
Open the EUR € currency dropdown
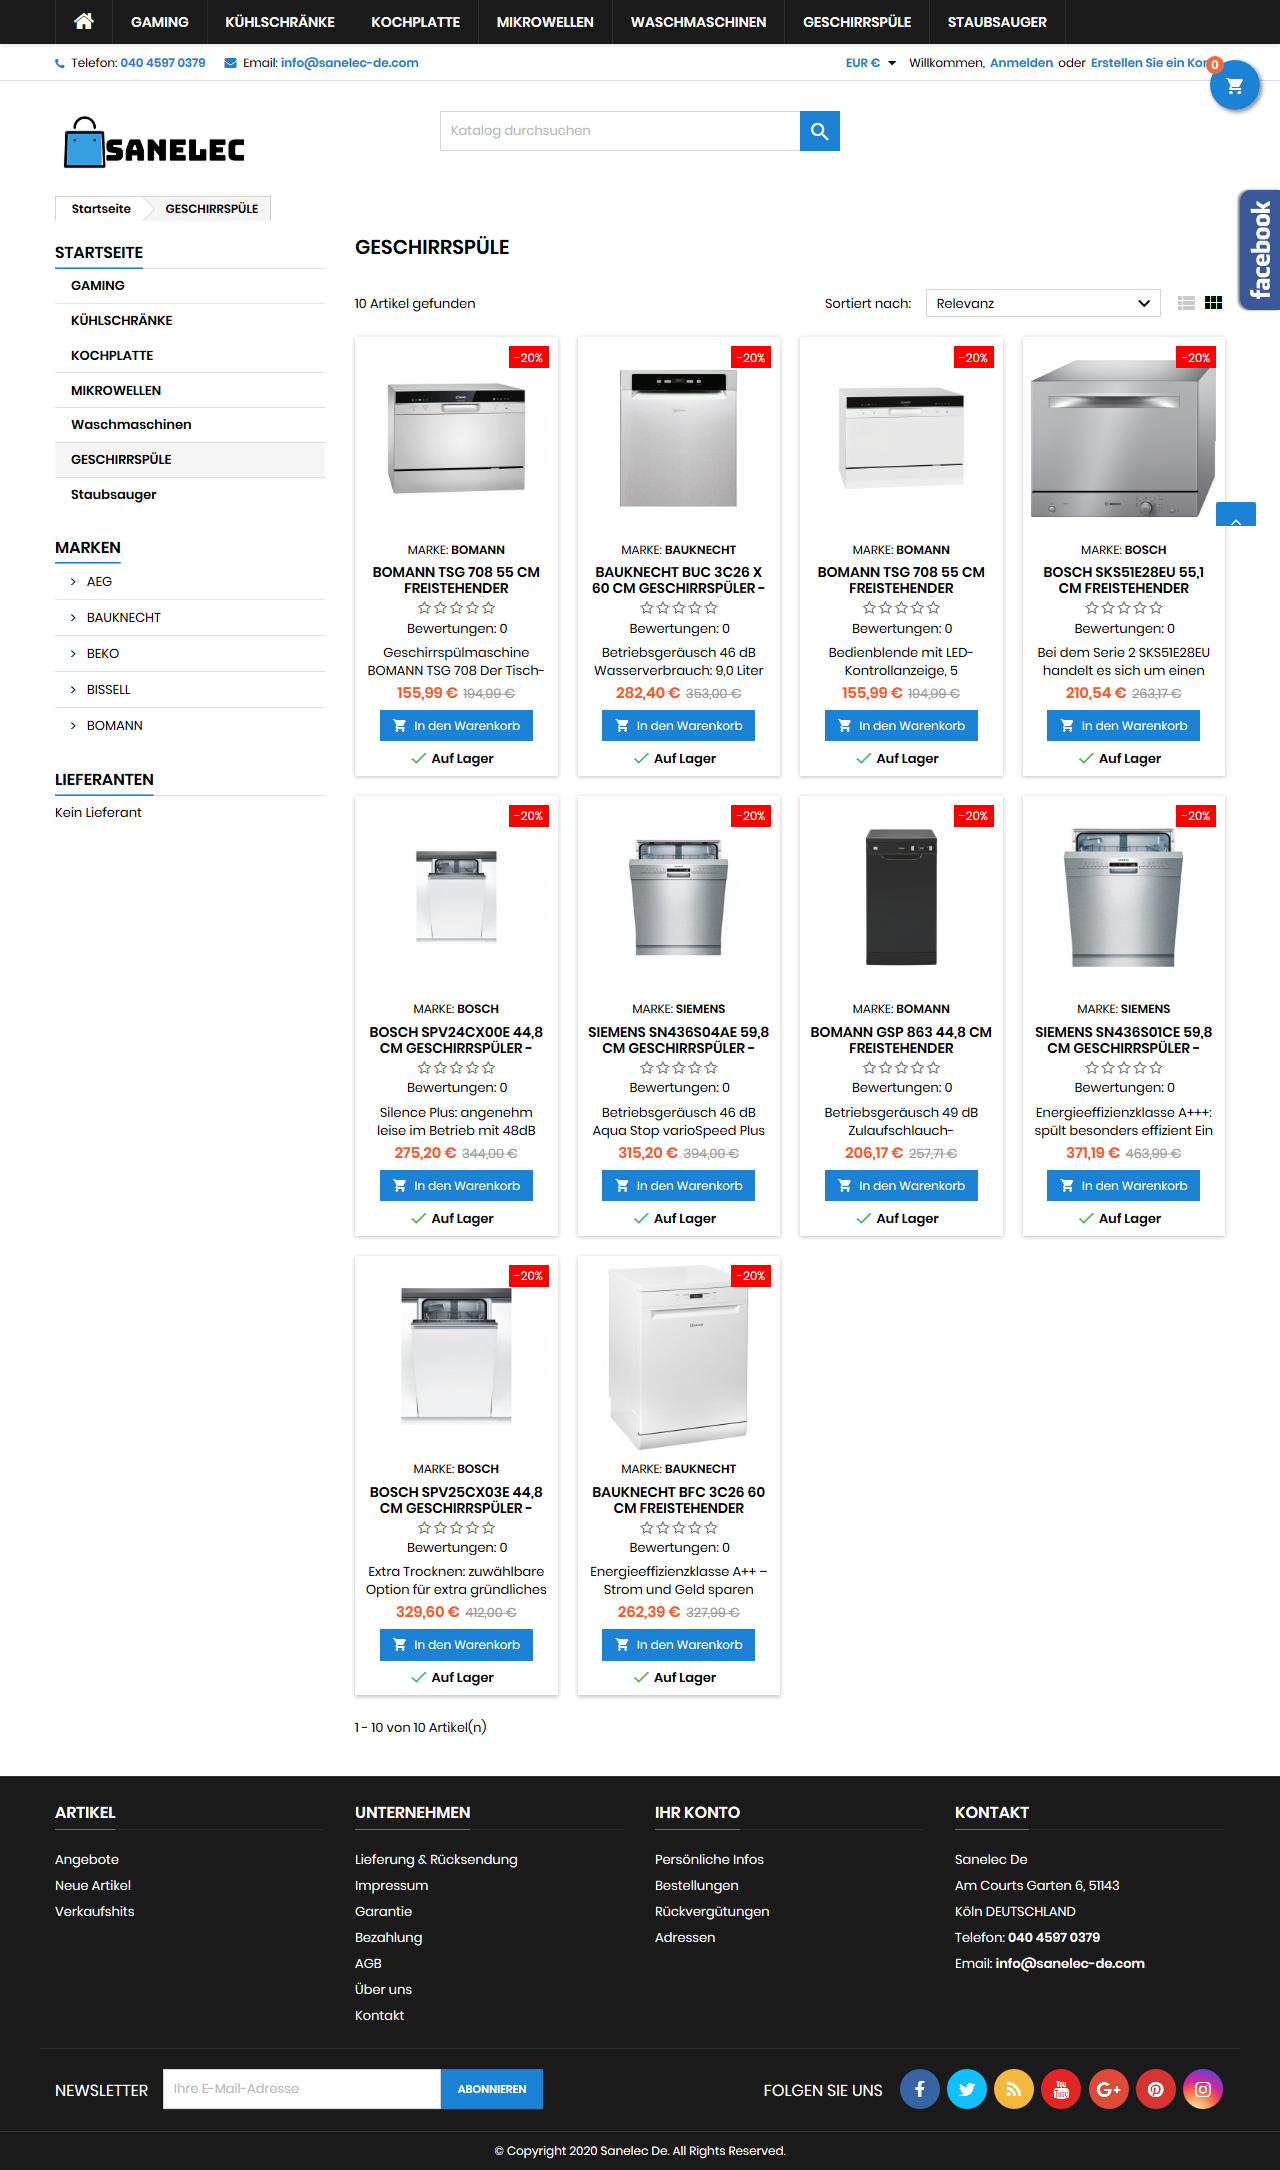pos(870,63)
